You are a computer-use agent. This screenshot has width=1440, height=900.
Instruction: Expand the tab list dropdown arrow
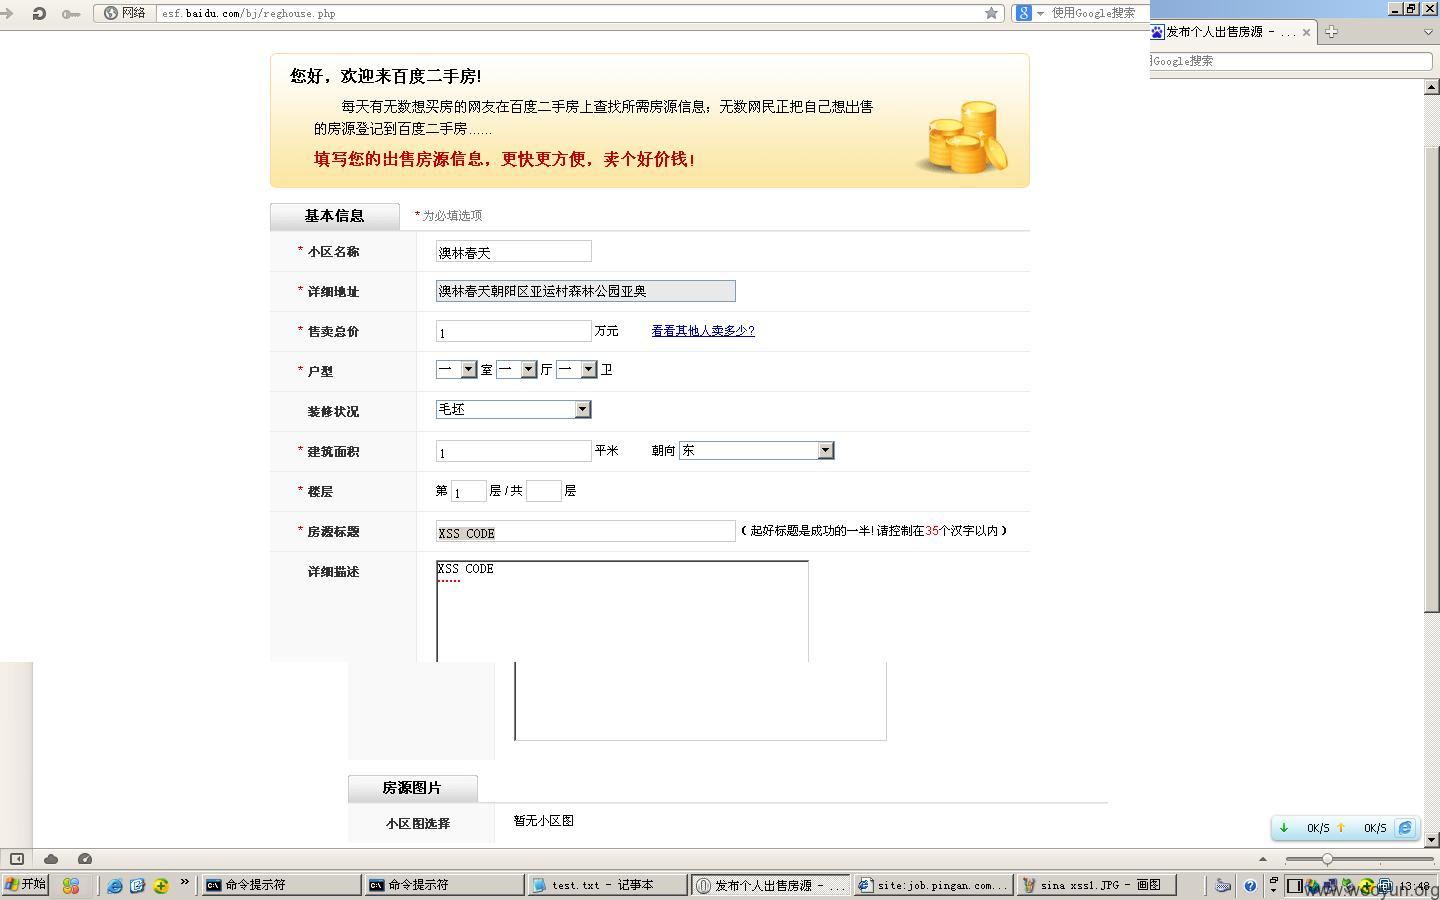point(1428,32)
